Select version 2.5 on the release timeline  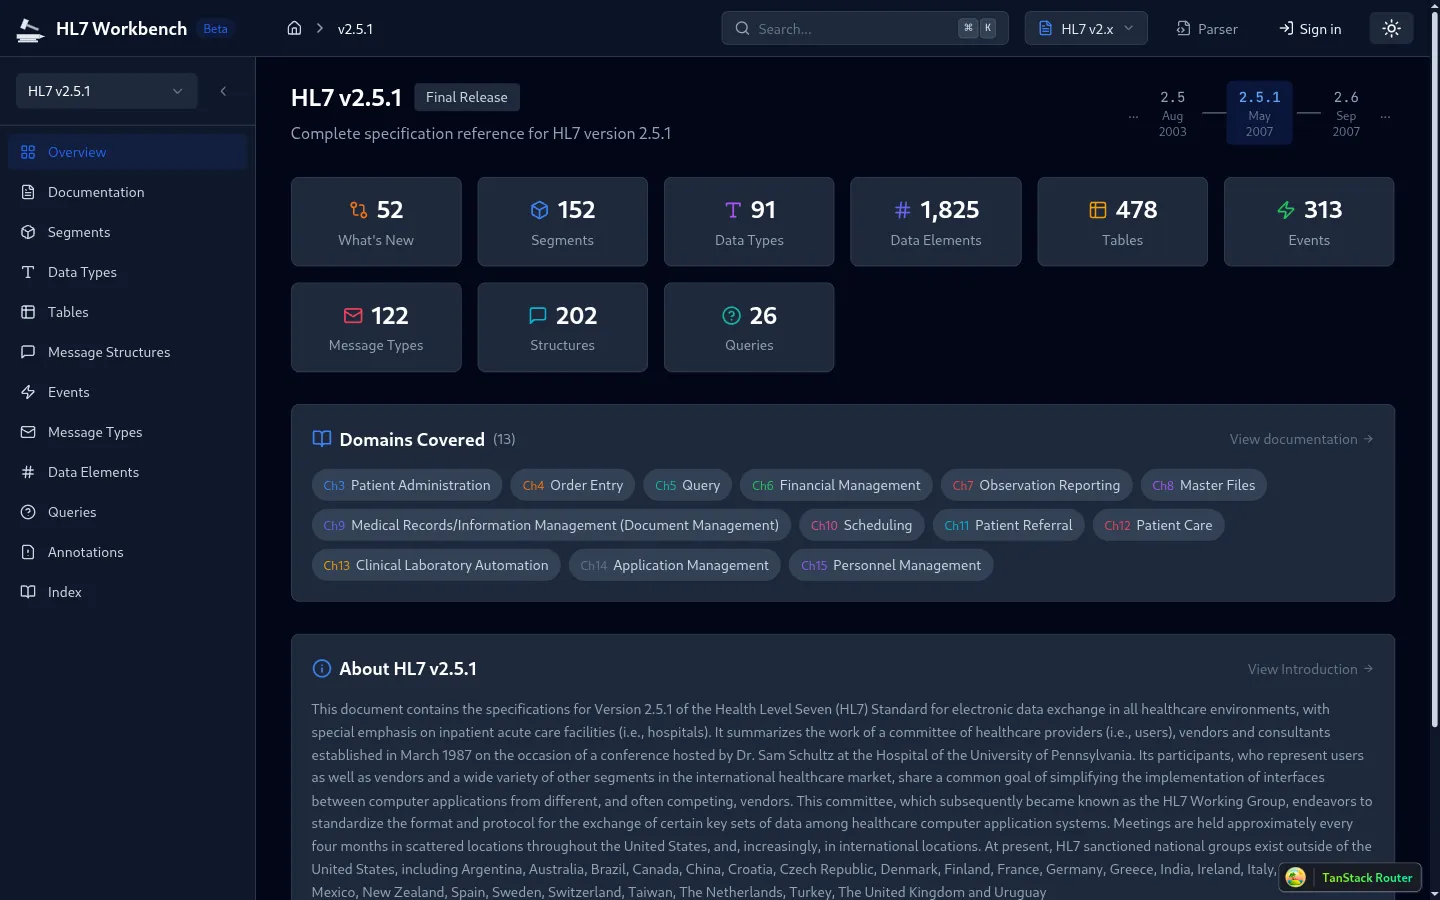[1172, 113]
